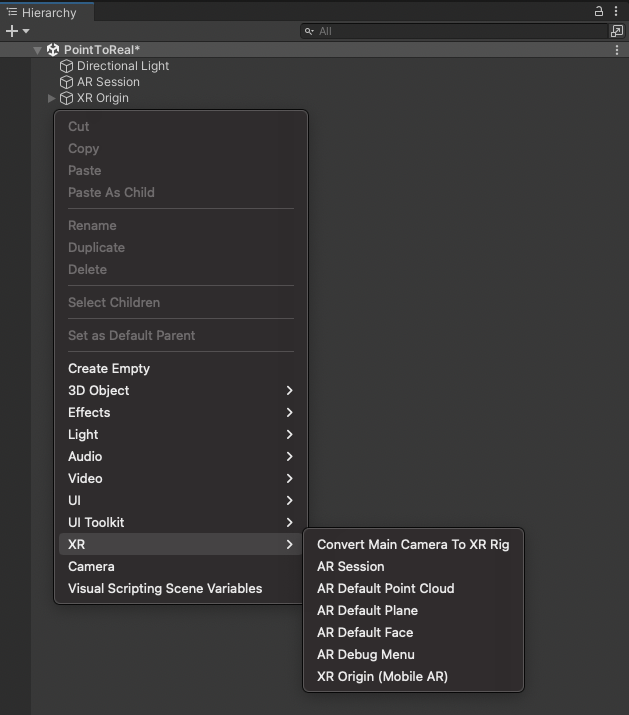Screen dimensions: 629x715
Task: Click the search-by-type icon beside search field
Action: (x=616, y=31)
